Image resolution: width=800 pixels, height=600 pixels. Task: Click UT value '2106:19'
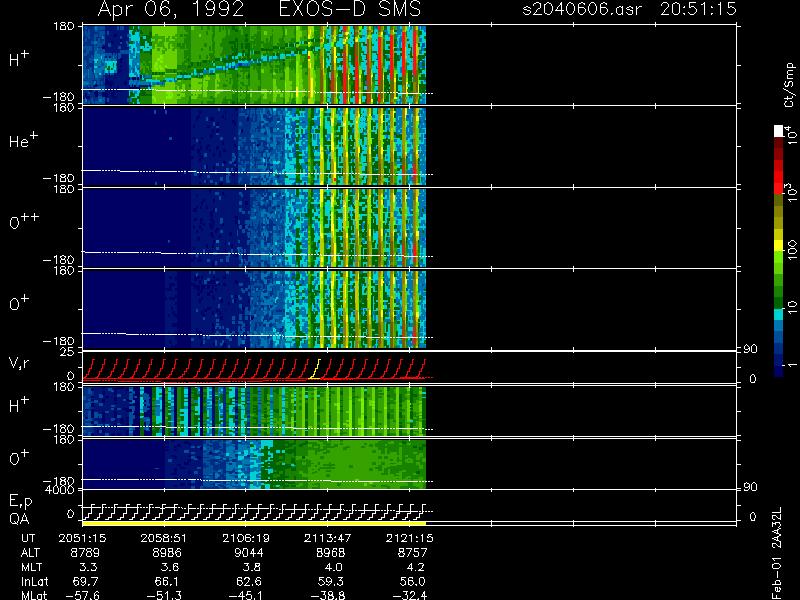coord(245,538)
